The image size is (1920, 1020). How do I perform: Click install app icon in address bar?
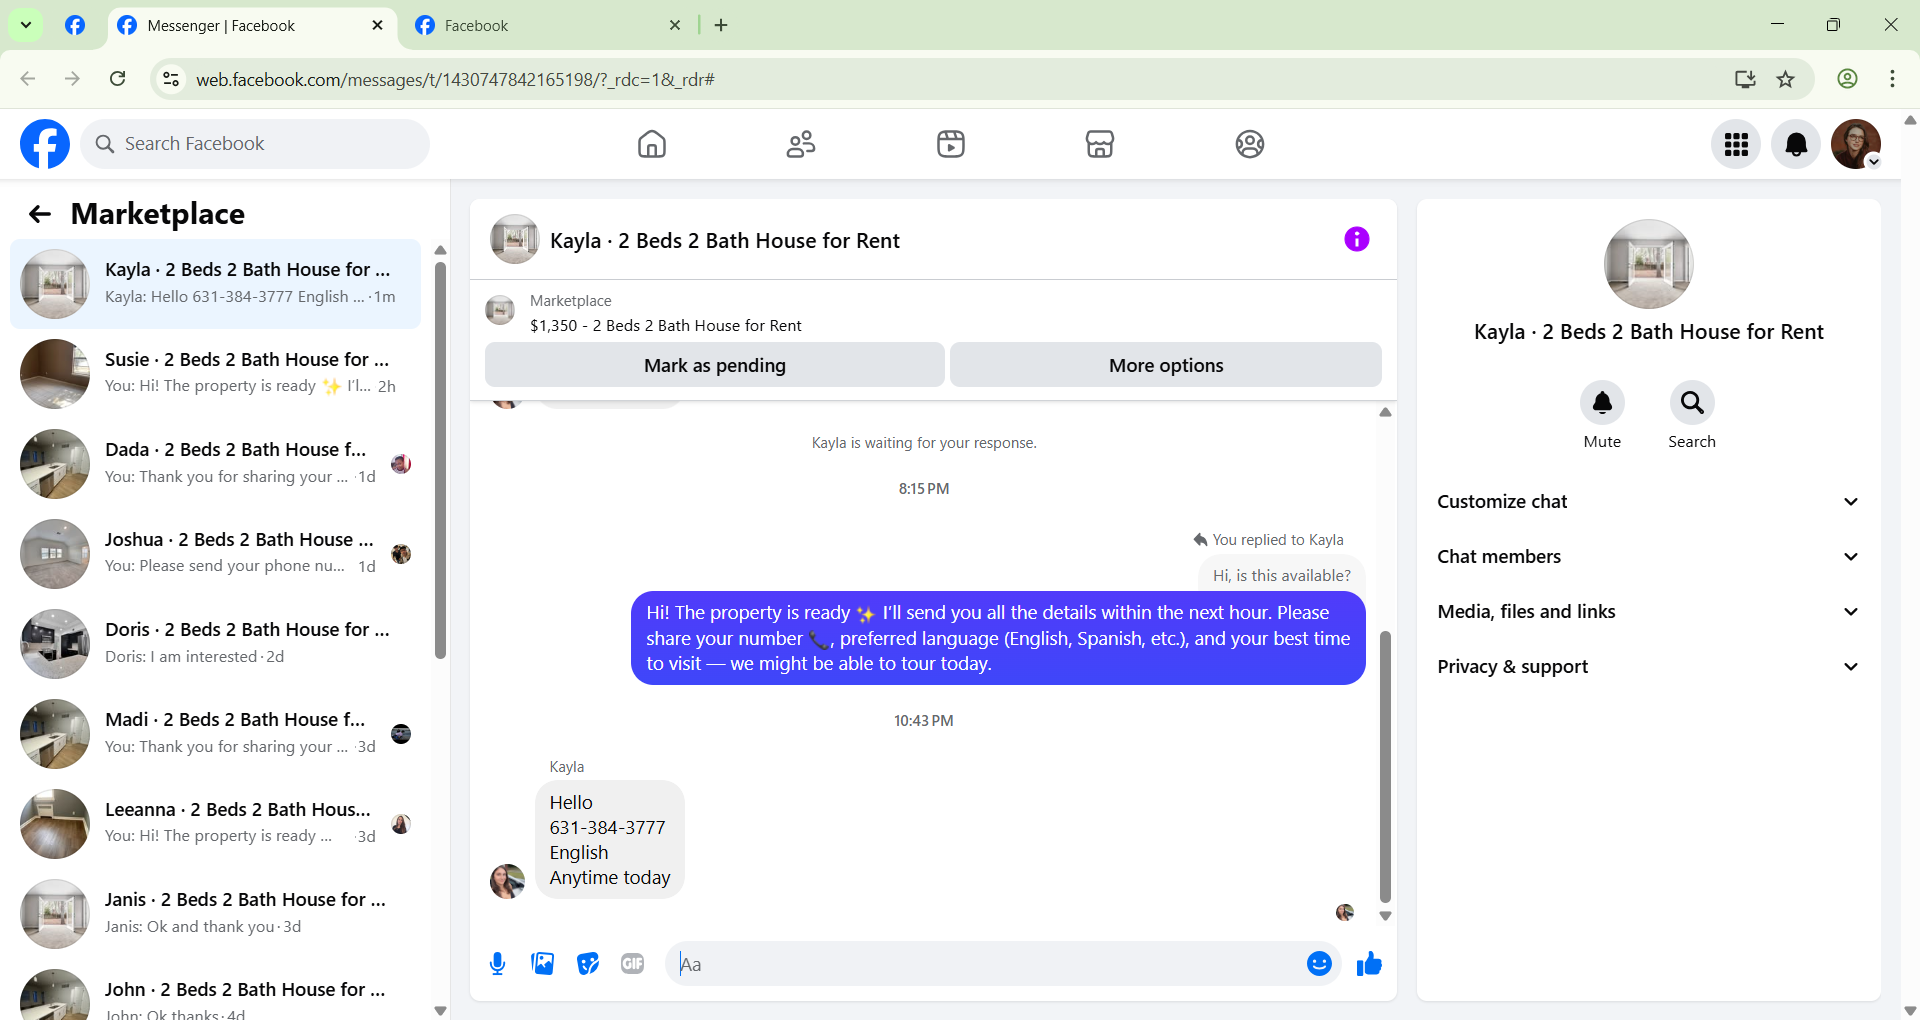1745,79
